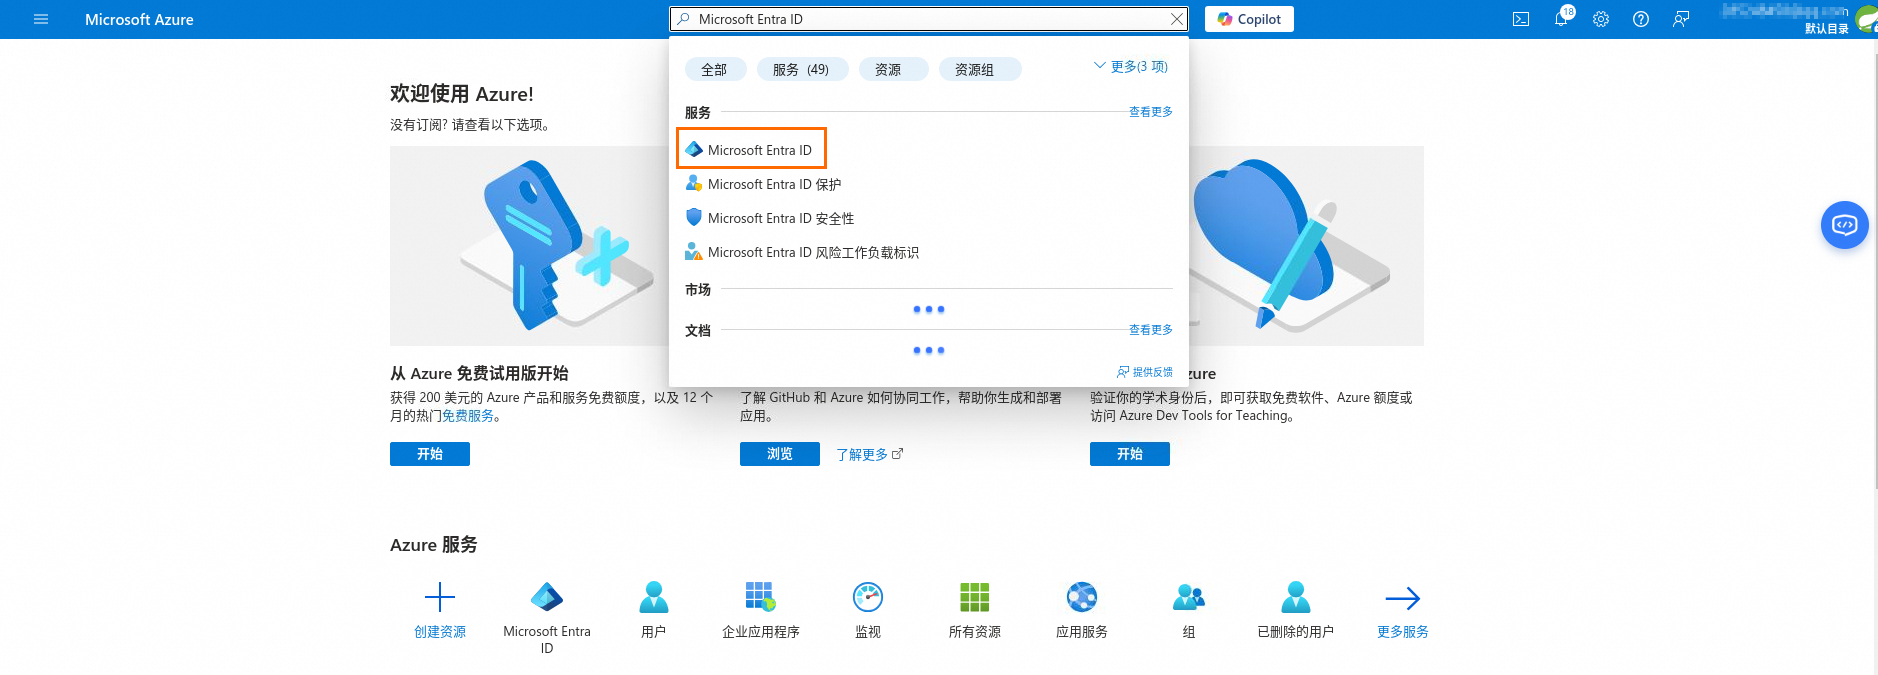The image size is (1878, 675).
Task: Click the 免费服务 link
Action: 468,416
